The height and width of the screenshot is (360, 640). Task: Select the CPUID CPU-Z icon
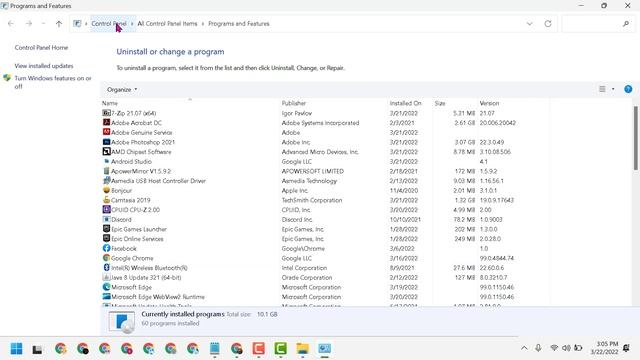106,209
